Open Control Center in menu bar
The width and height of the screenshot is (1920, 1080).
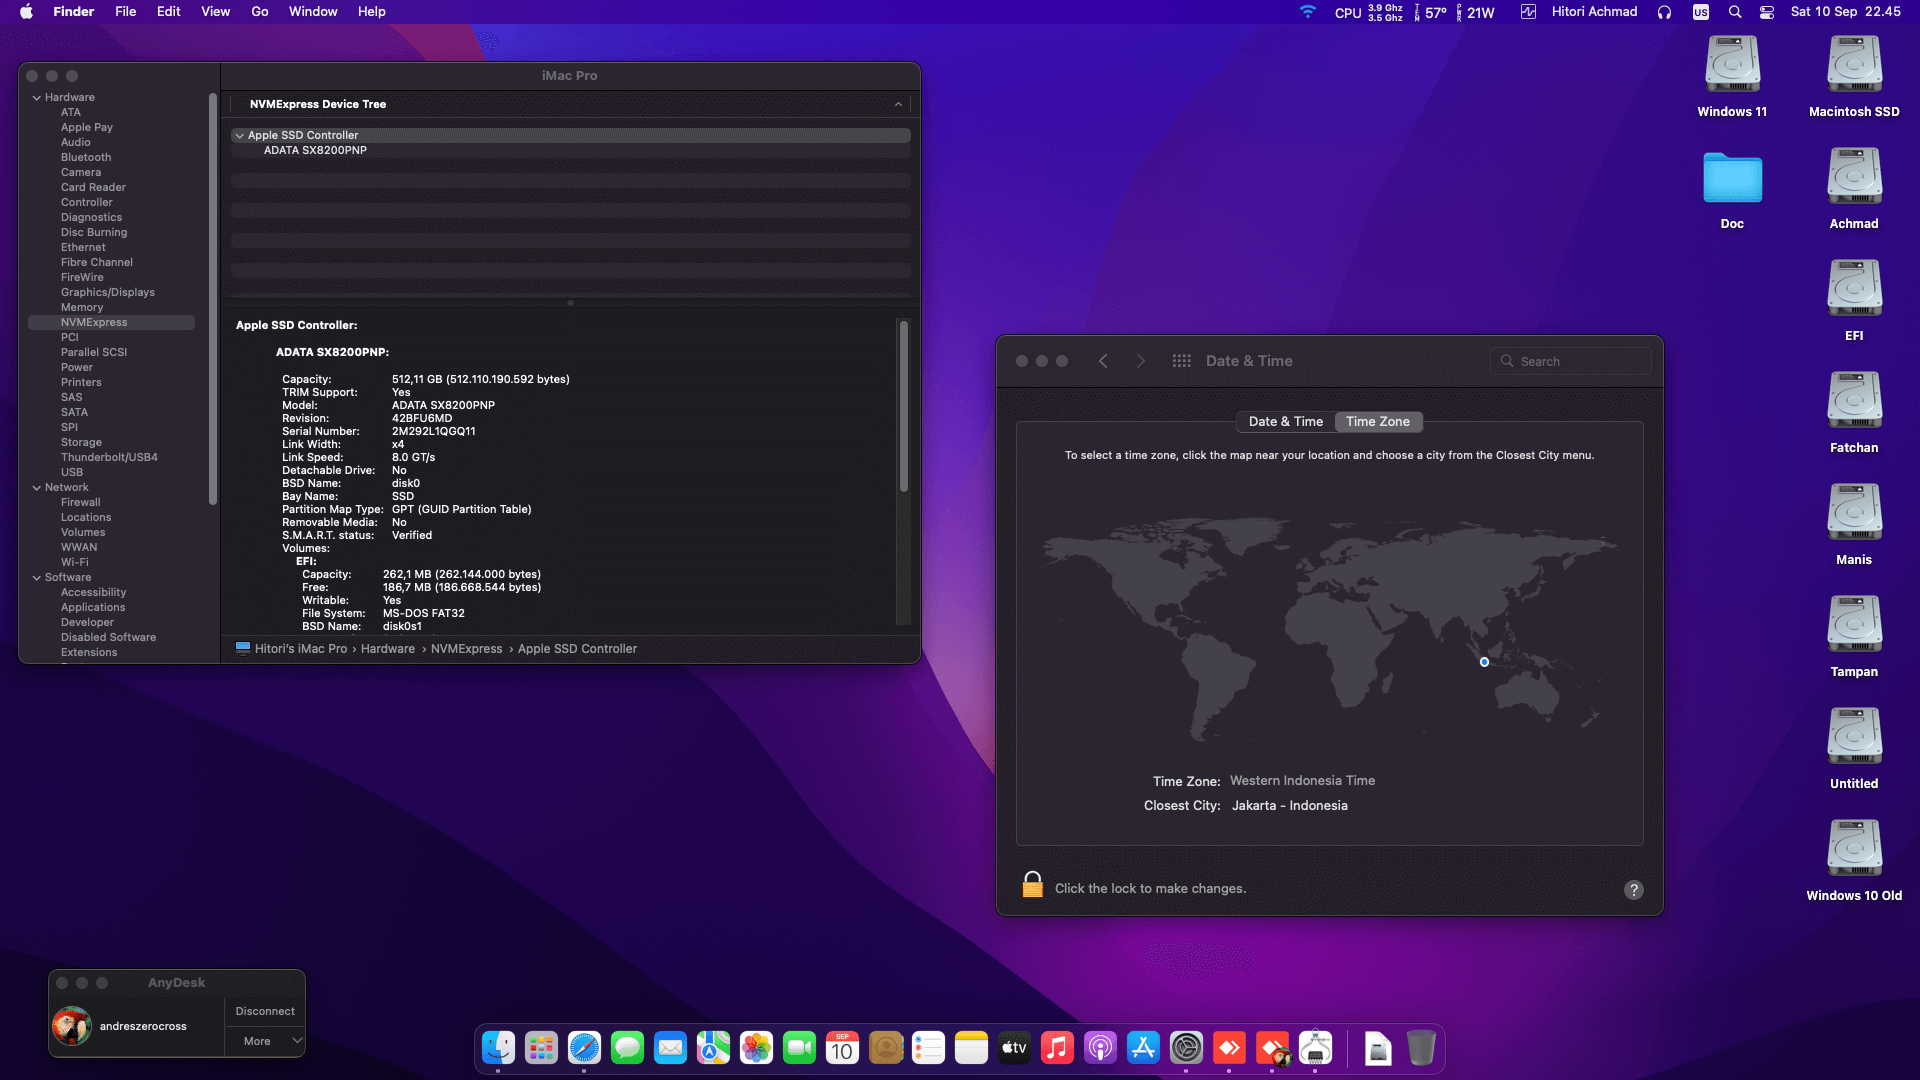click(x=1767, y=12)
